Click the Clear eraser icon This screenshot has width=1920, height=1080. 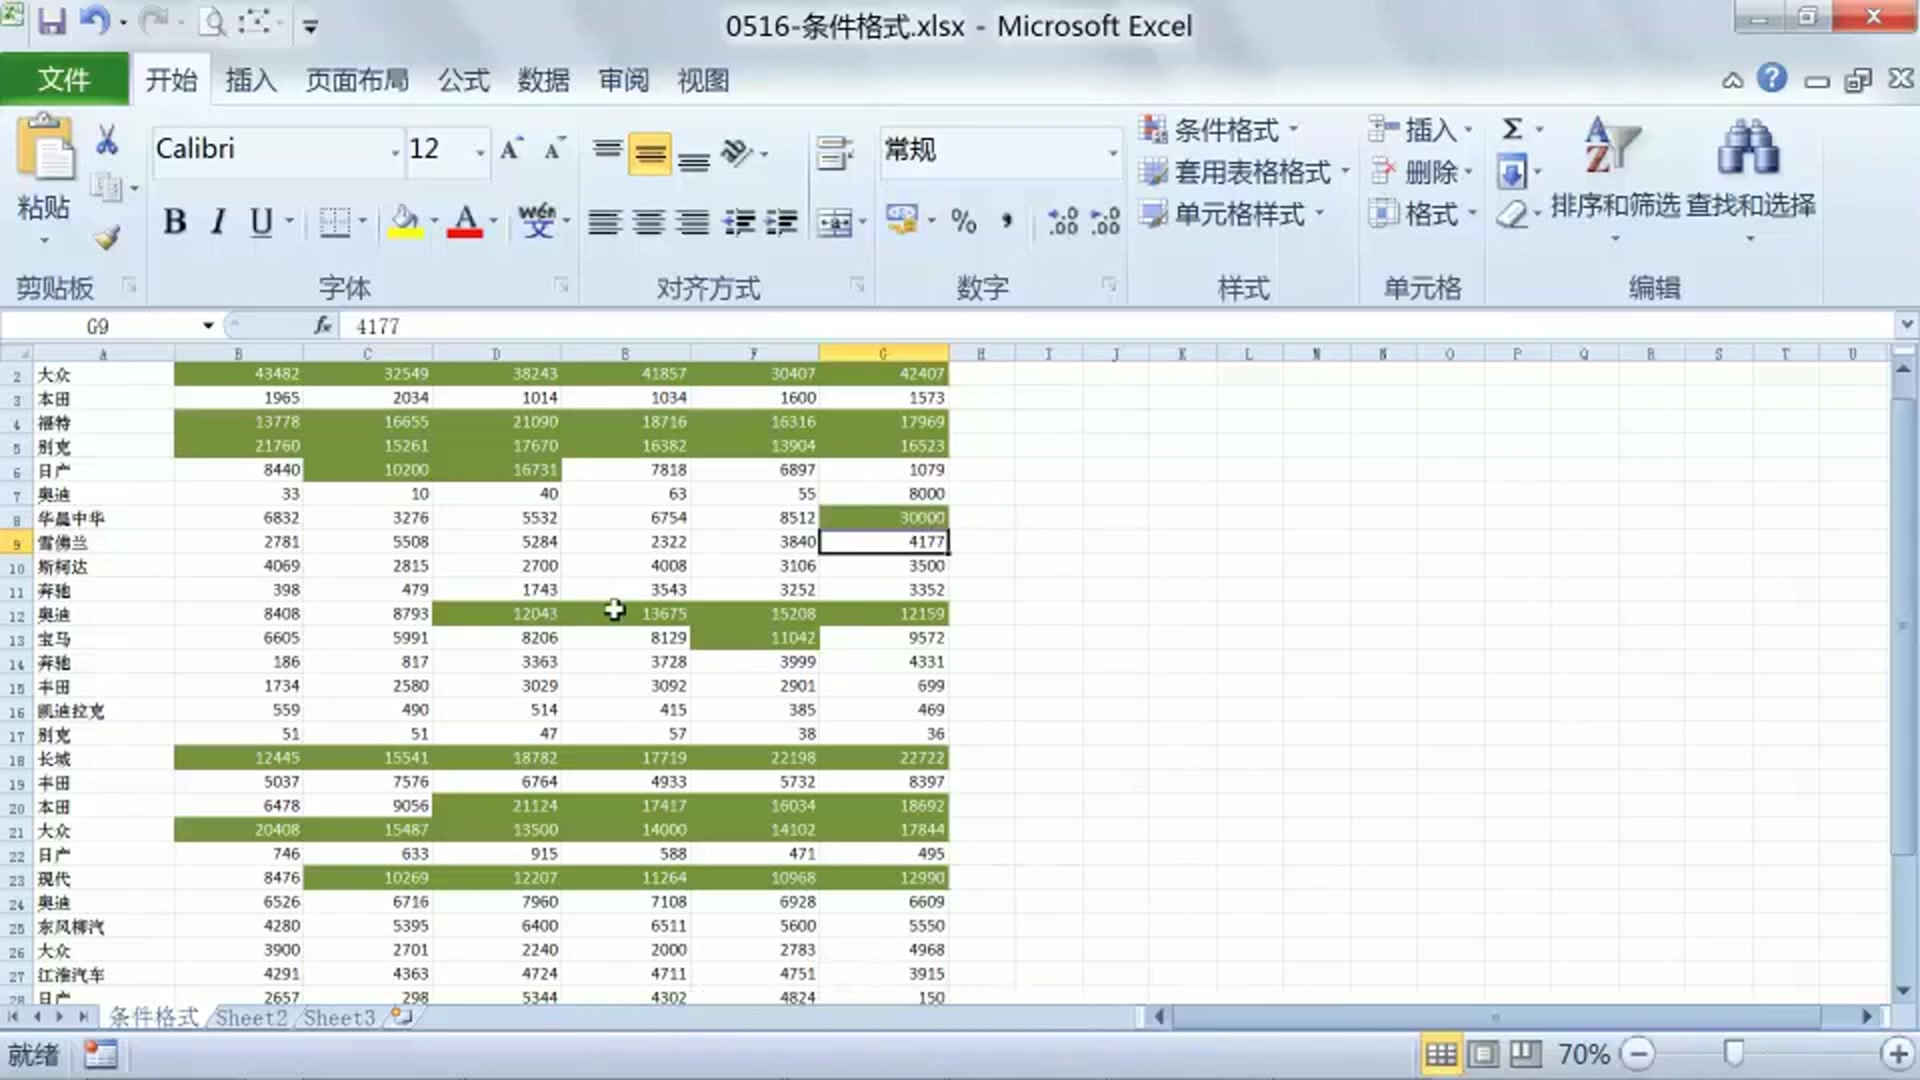pyautogui.click(x=1512, y=213)
